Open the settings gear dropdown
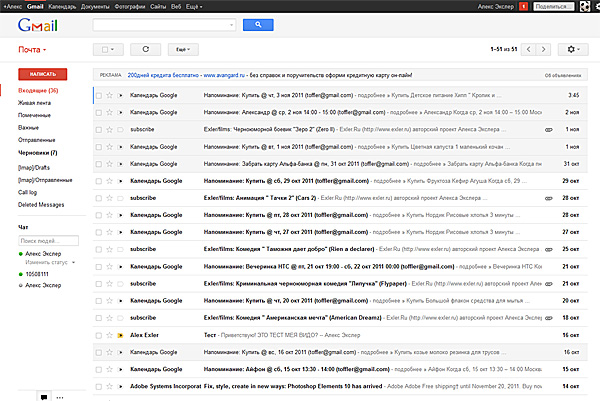Image resolution: width=600 pixels, height=401 pixels. coord(574,48)
